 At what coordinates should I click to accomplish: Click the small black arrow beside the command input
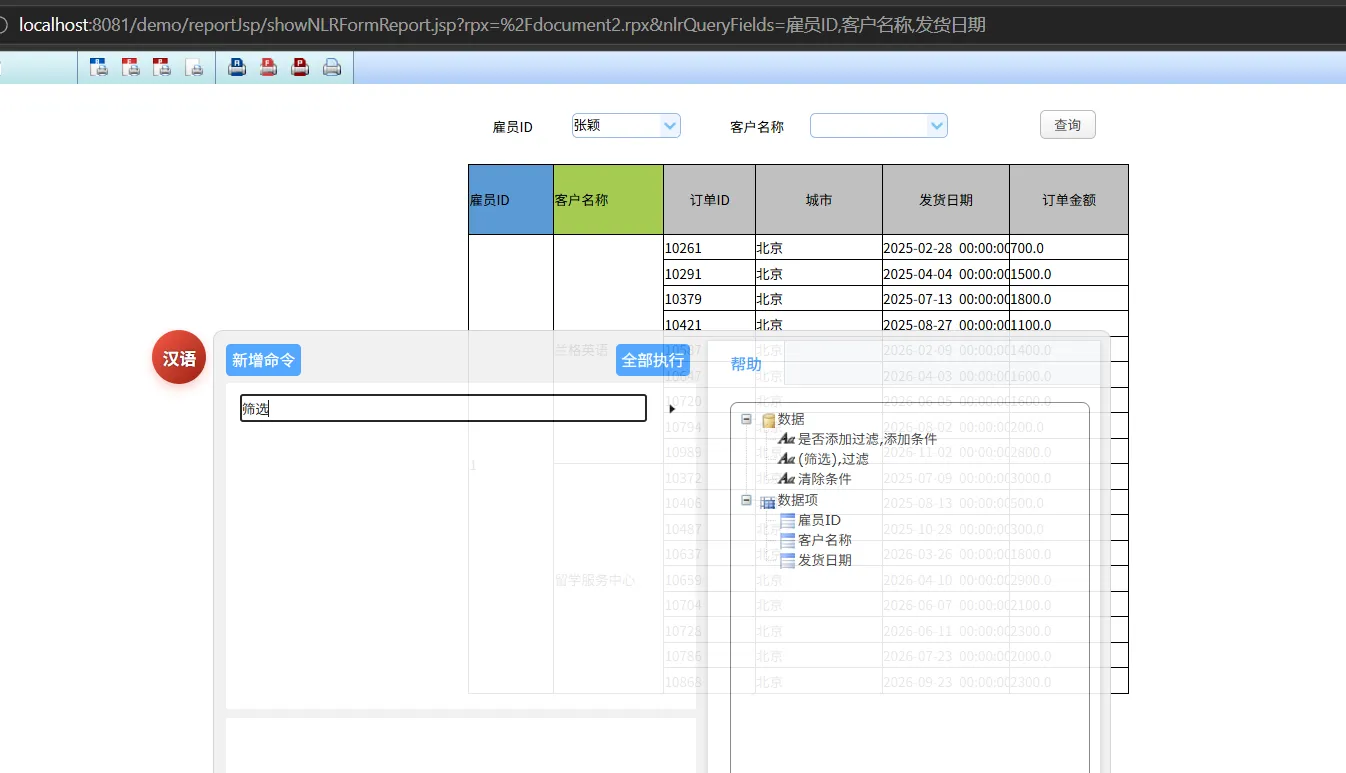tap(672, 409)
